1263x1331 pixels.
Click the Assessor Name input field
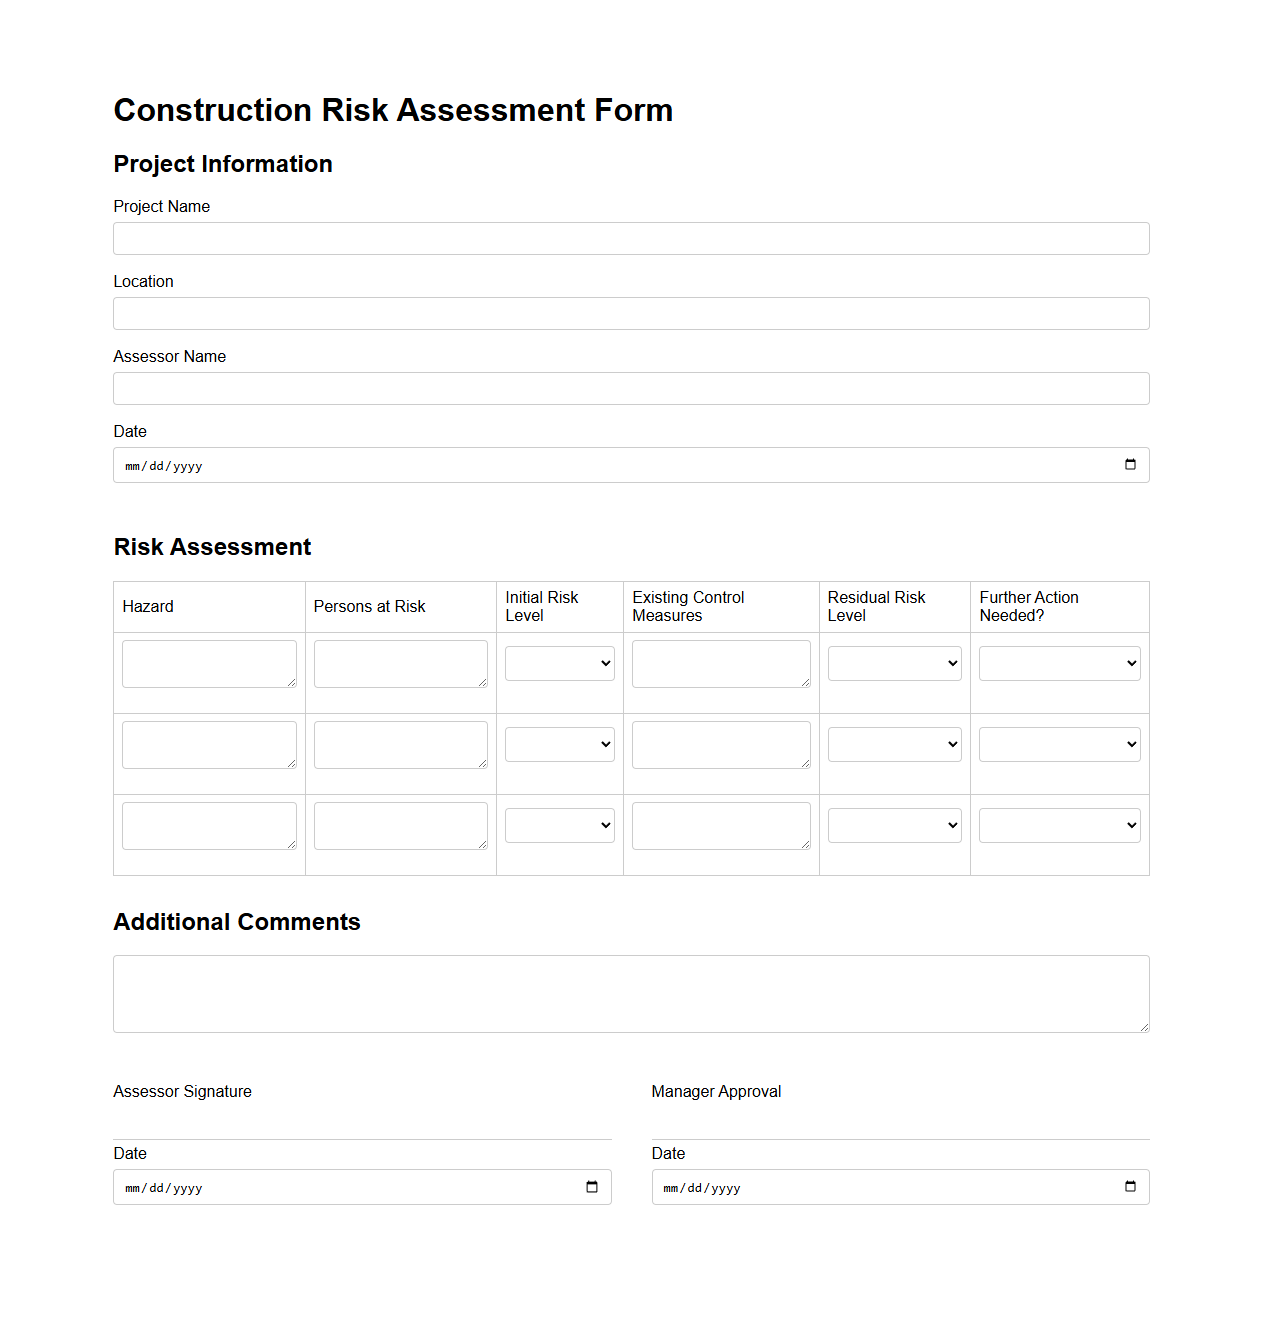[630, 388]
